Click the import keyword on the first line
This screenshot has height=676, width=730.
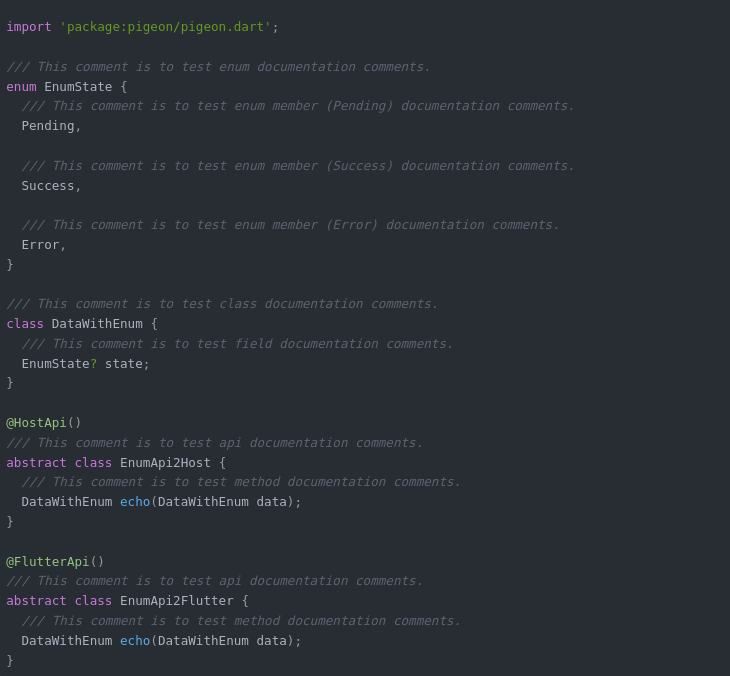[x=29, y=27]
